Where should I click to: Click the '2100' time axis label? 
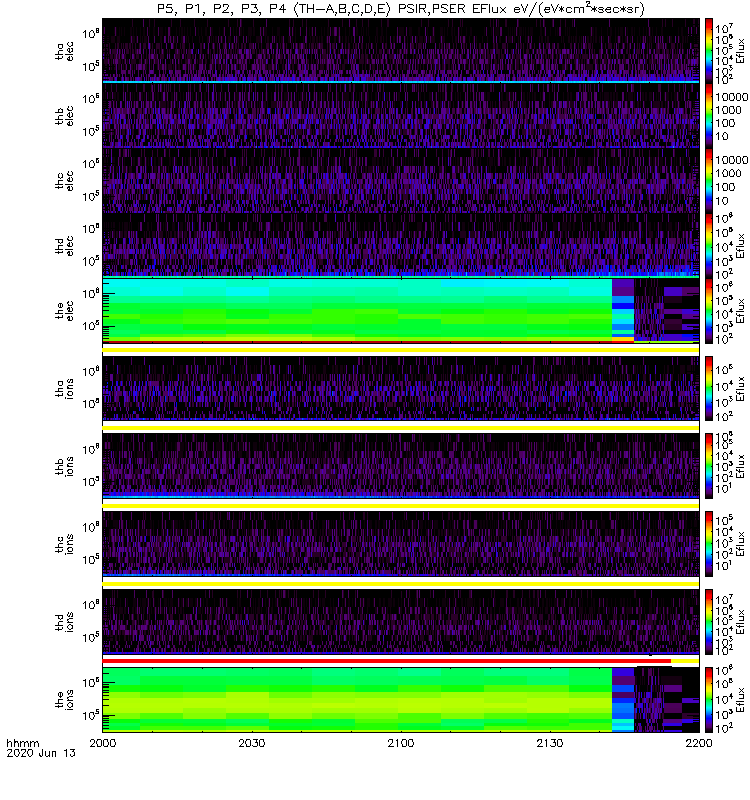coord(401,743)
